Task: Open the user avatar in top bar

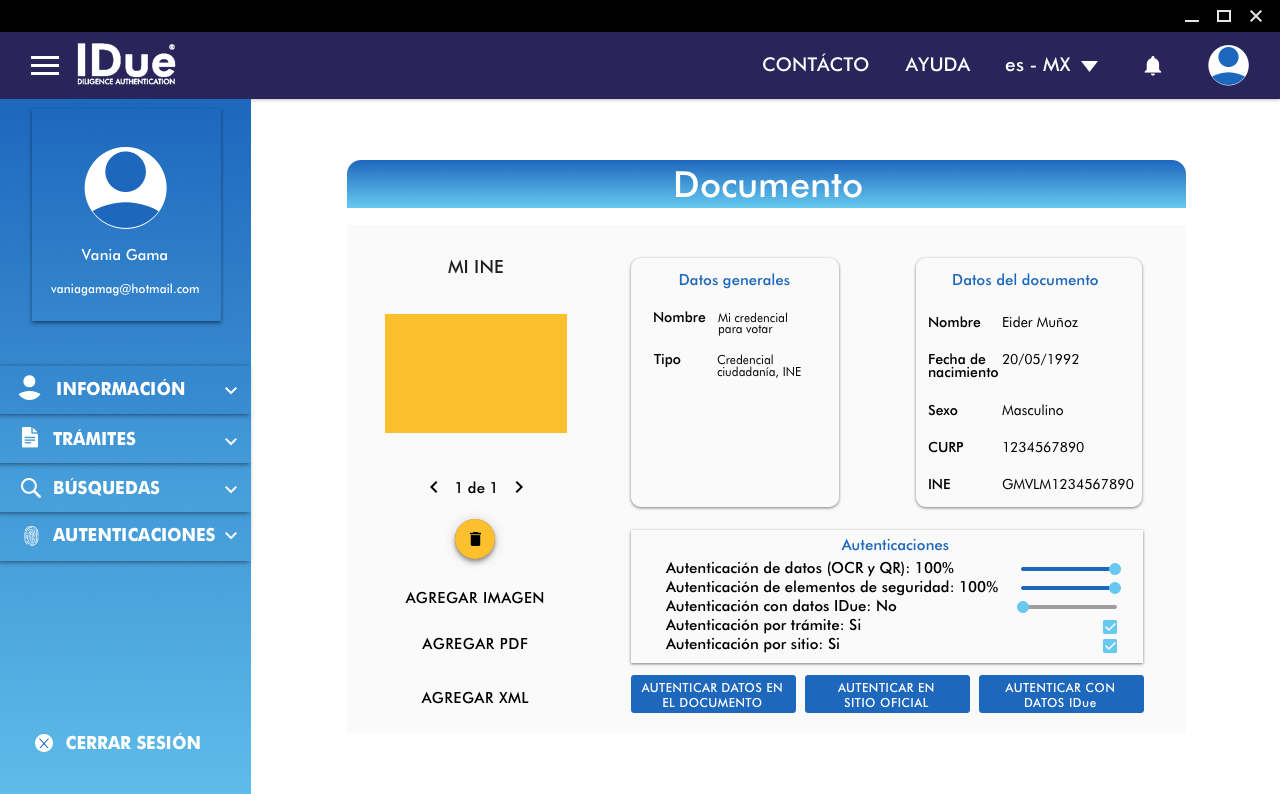Action: coord(1228,66)
